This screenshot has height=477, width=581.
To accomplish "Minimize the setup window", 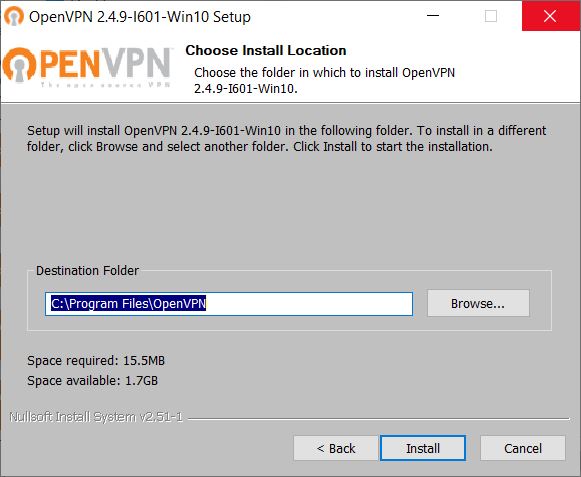I will click(x=433, y=16).
